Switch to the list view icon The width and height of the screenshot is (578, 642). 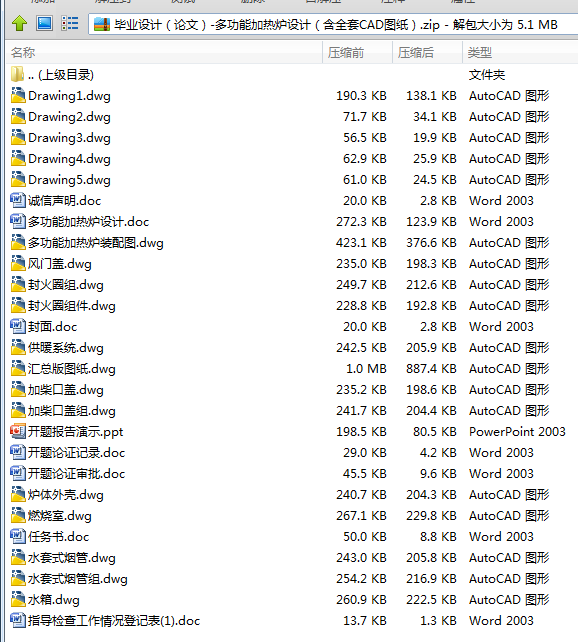[70, 23]
